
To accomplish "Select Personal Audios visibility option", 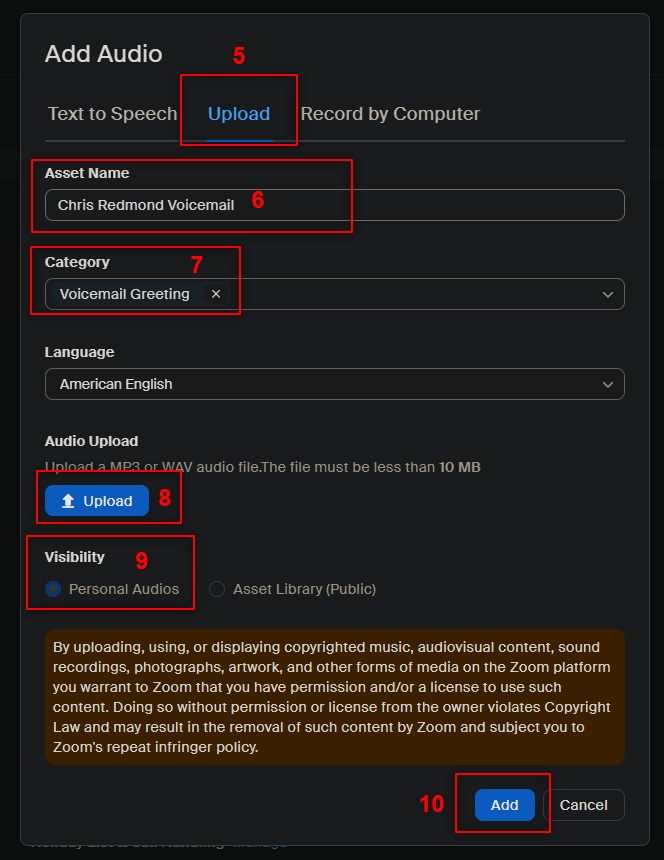I will coord(53,589).
